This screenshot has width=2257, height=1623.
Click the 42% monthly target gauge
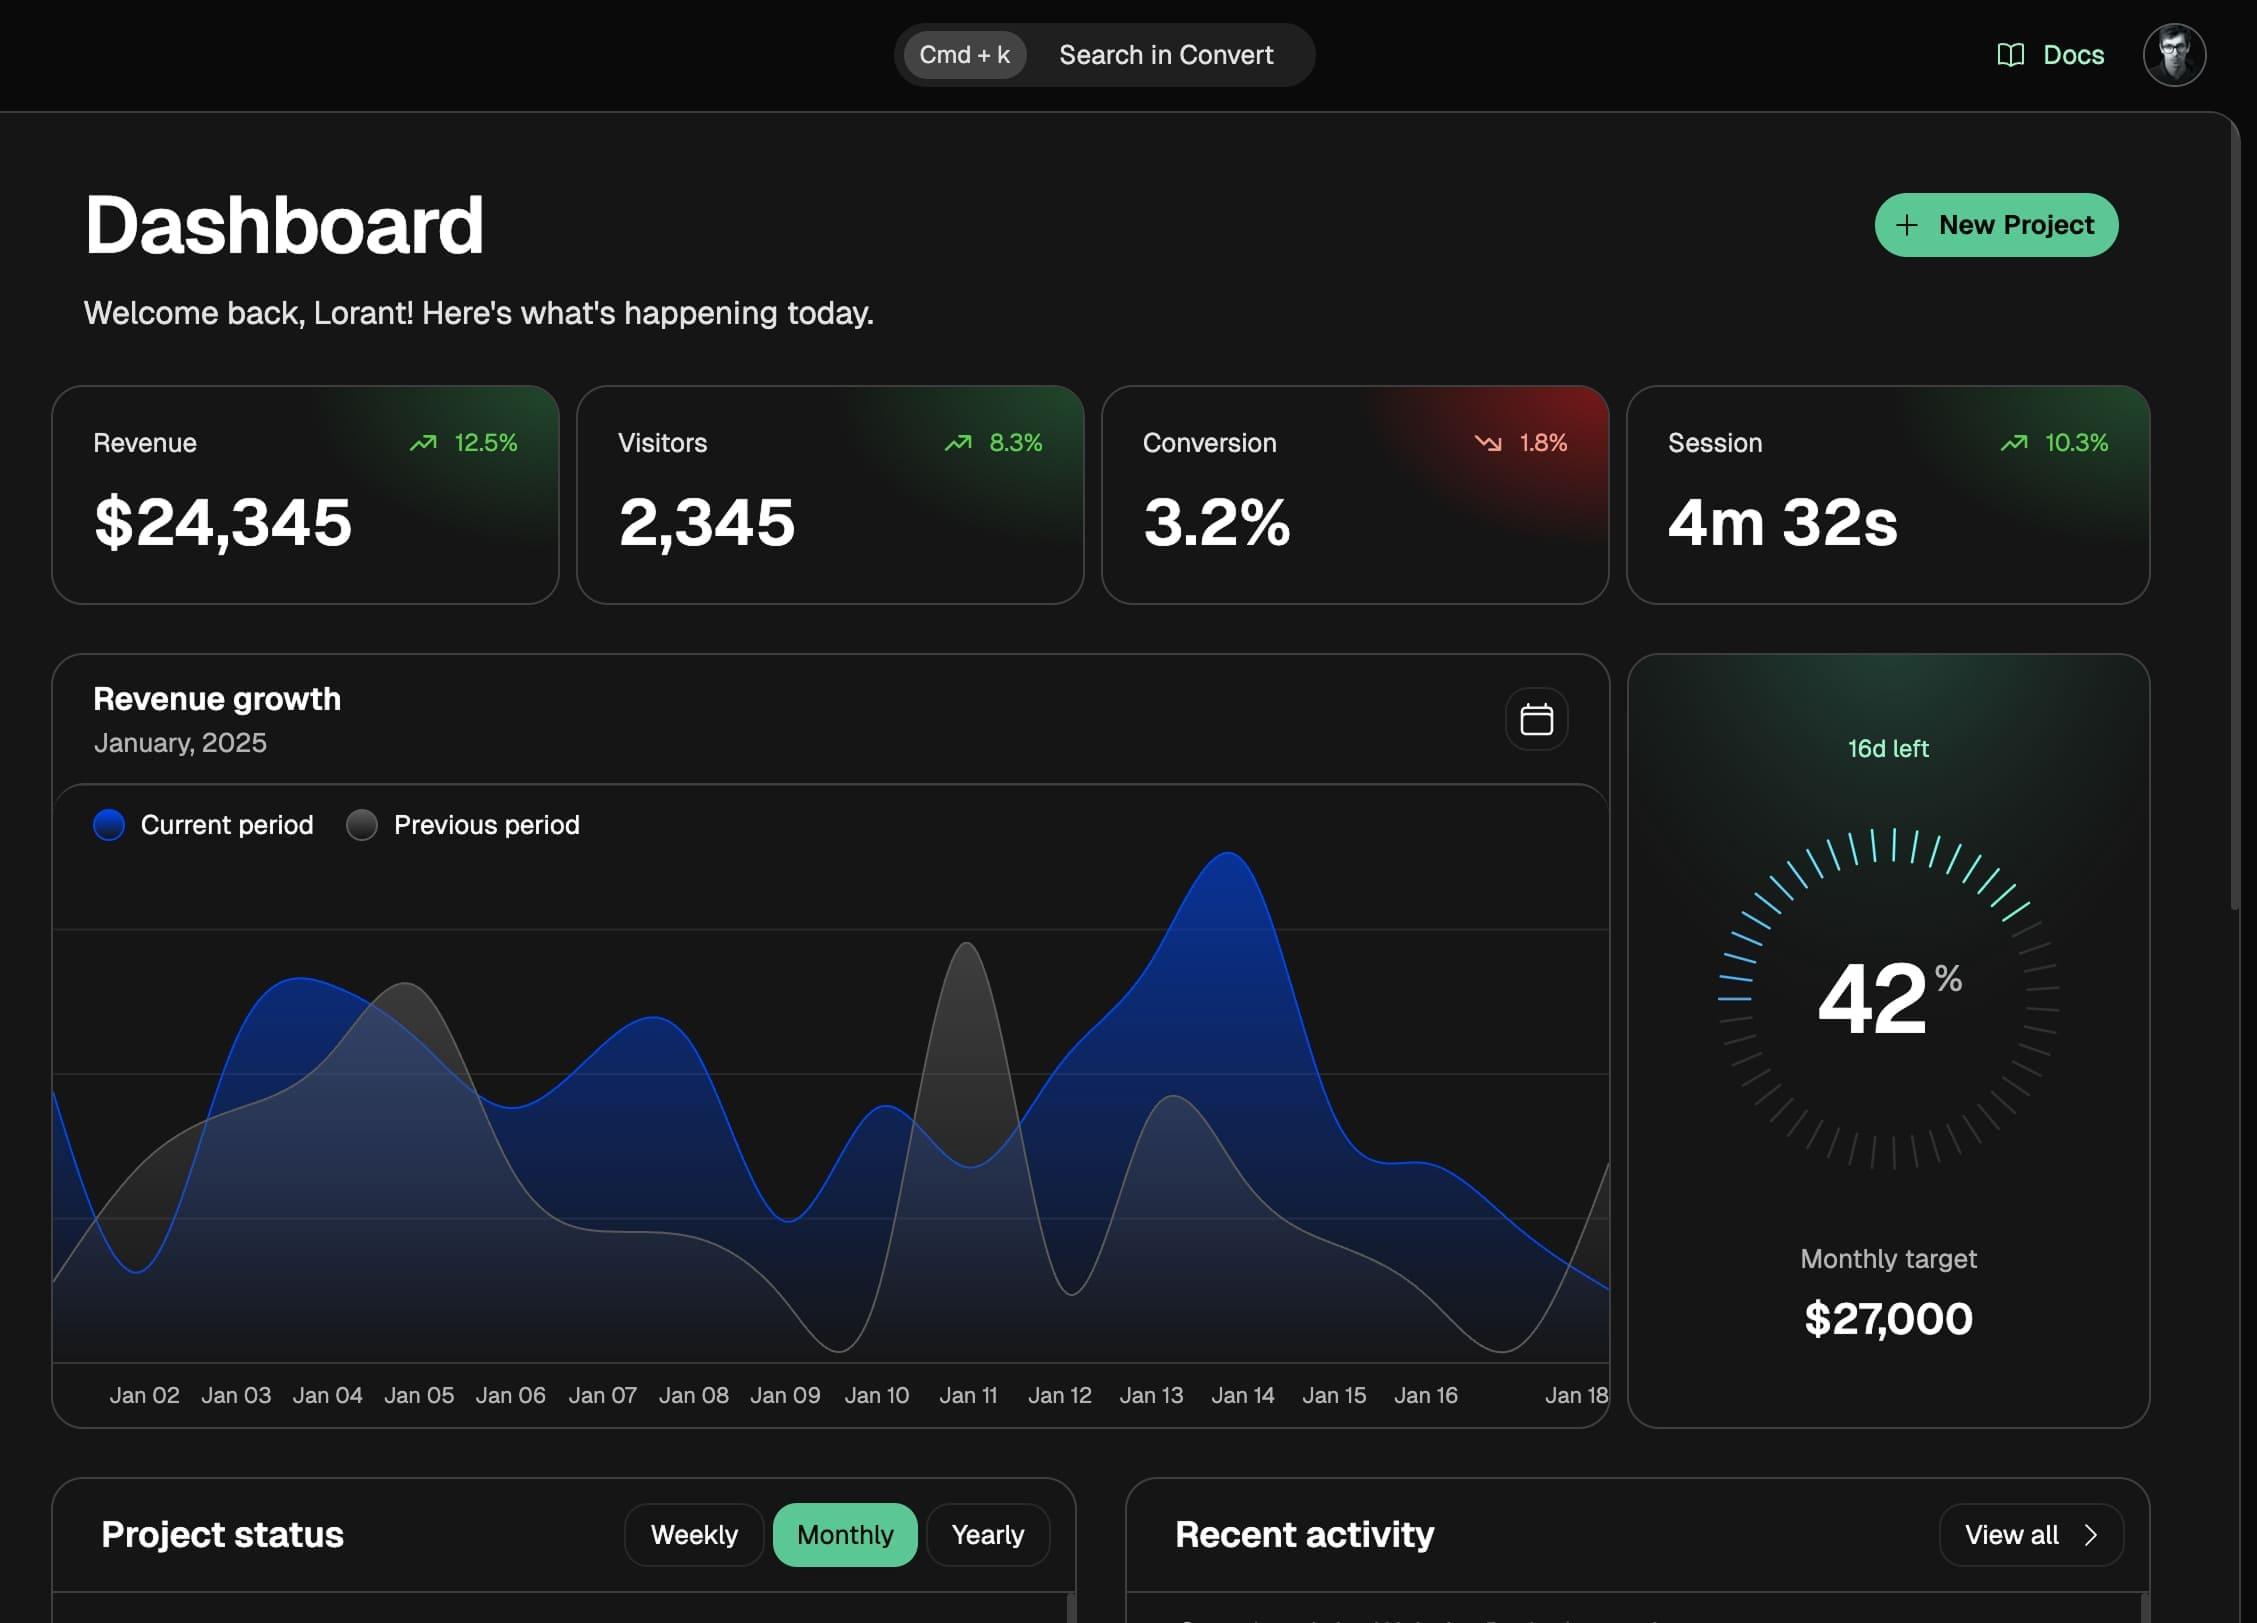pos(1888,998)
